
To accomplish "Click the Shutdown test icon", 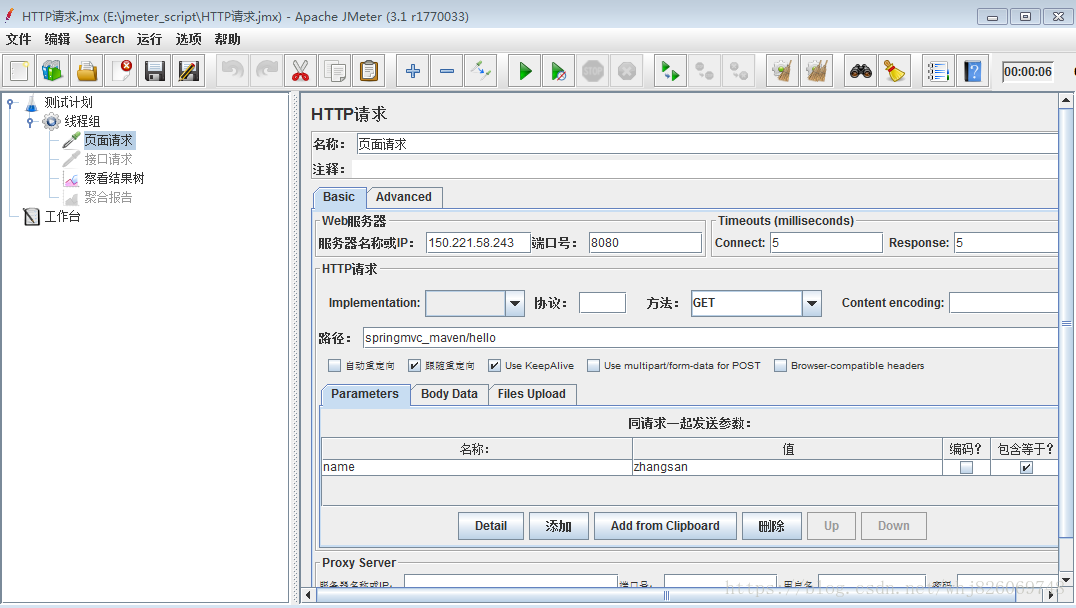I will pyautogui.click(x=627, y=71).
